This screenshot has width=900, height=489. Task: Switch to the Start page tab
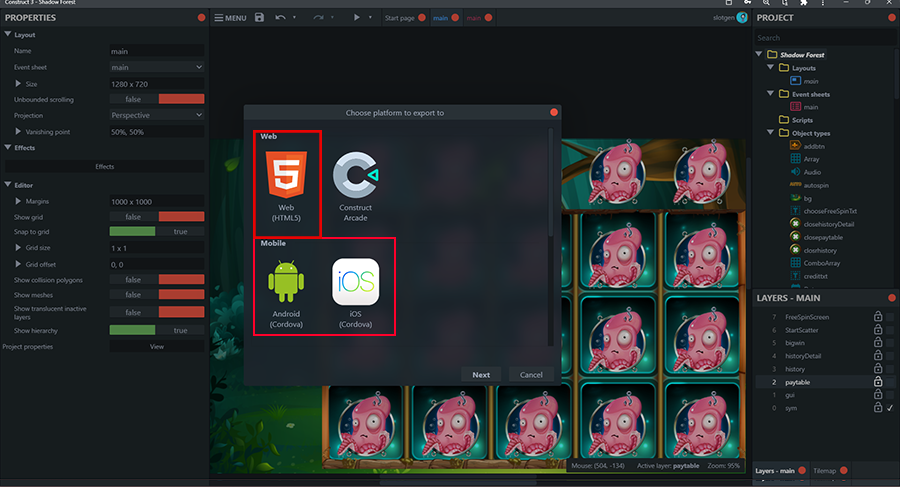399,18
